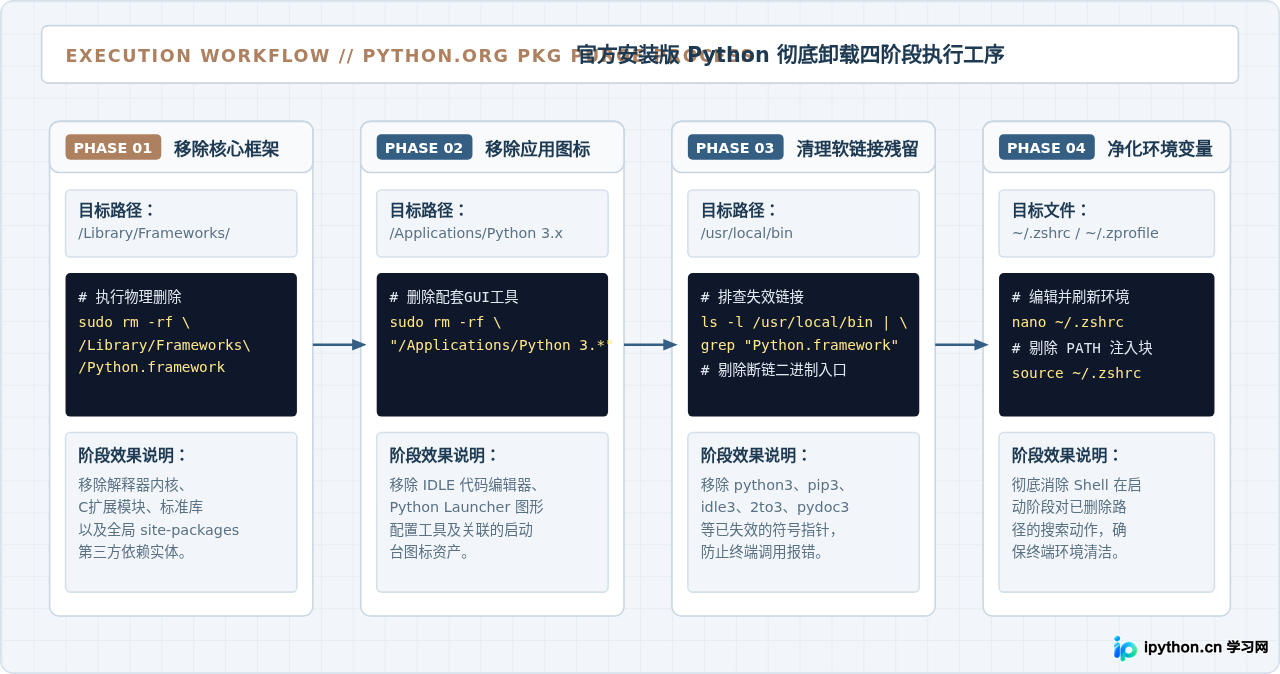1280x674 pixels.
Task: Click the line "配置工具及关联的启动"
Action: coord(461,530)
